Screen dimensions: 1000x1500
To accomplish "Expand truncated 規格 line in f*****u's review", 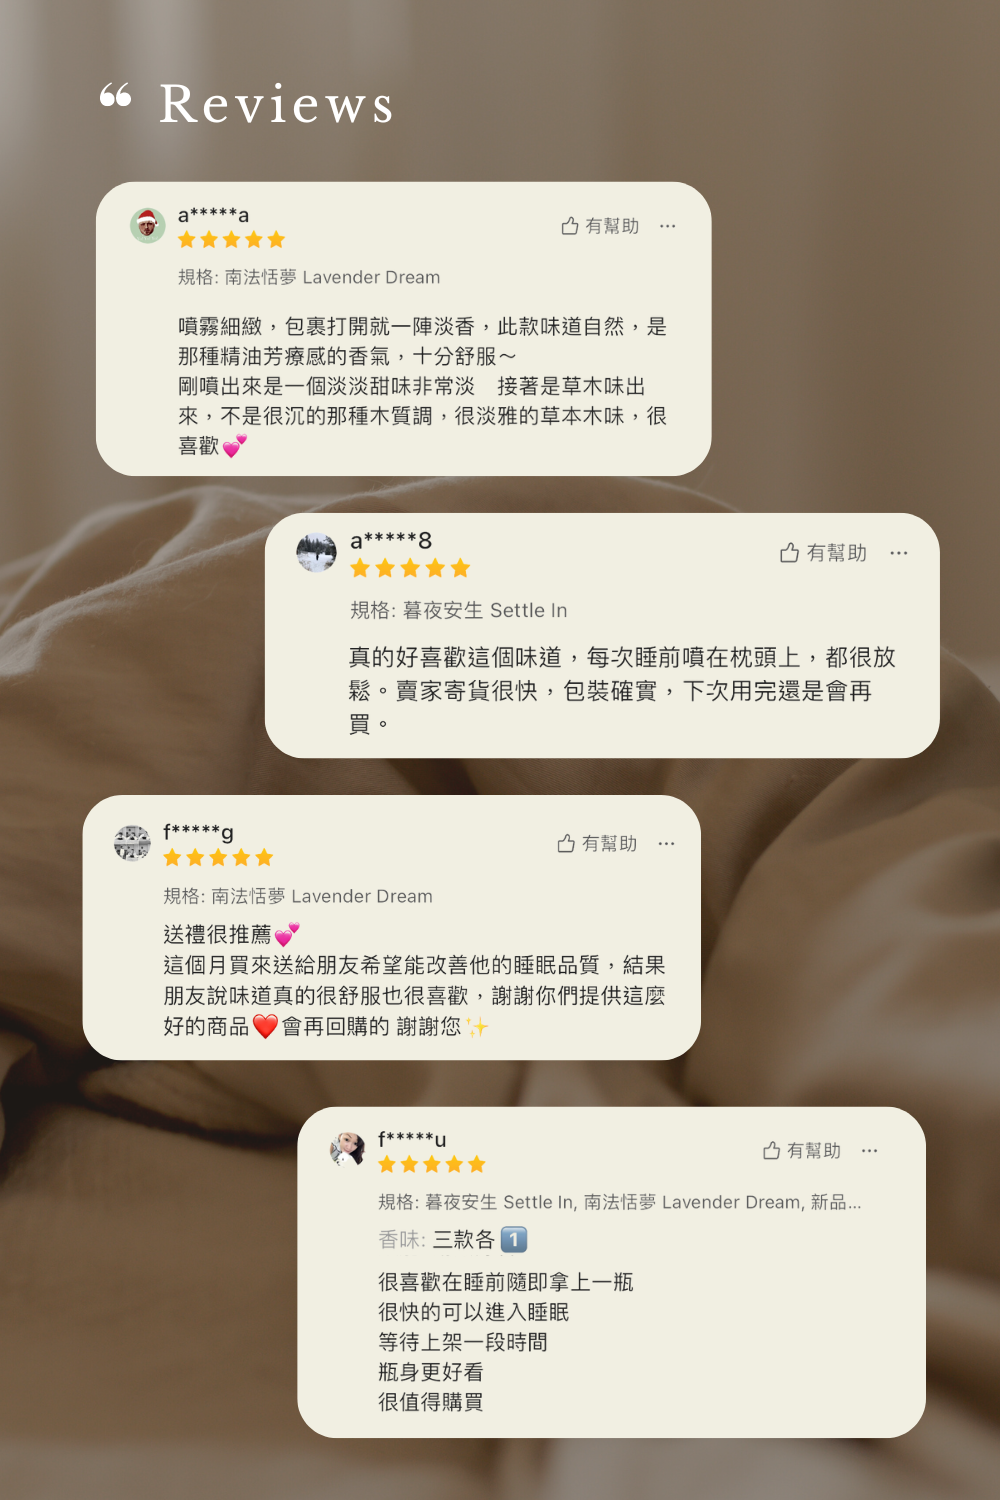I will 620,1202.
